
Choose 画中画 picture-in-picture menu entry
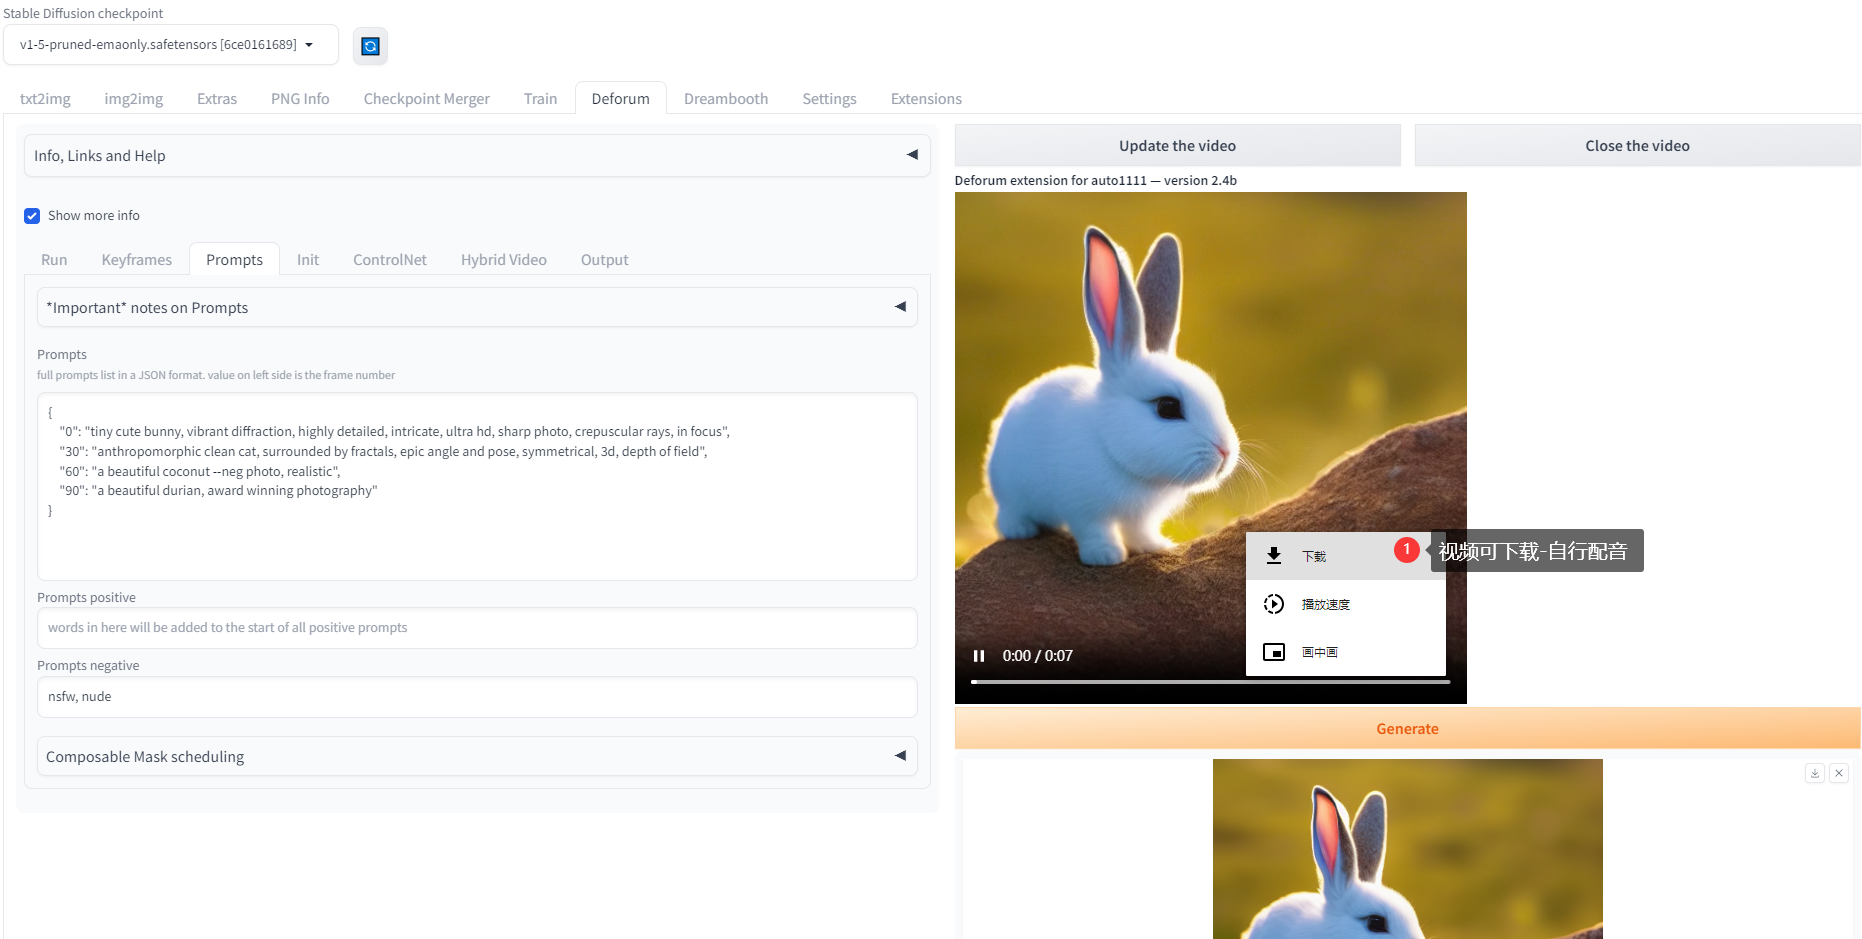click(x=1346, y=652)
